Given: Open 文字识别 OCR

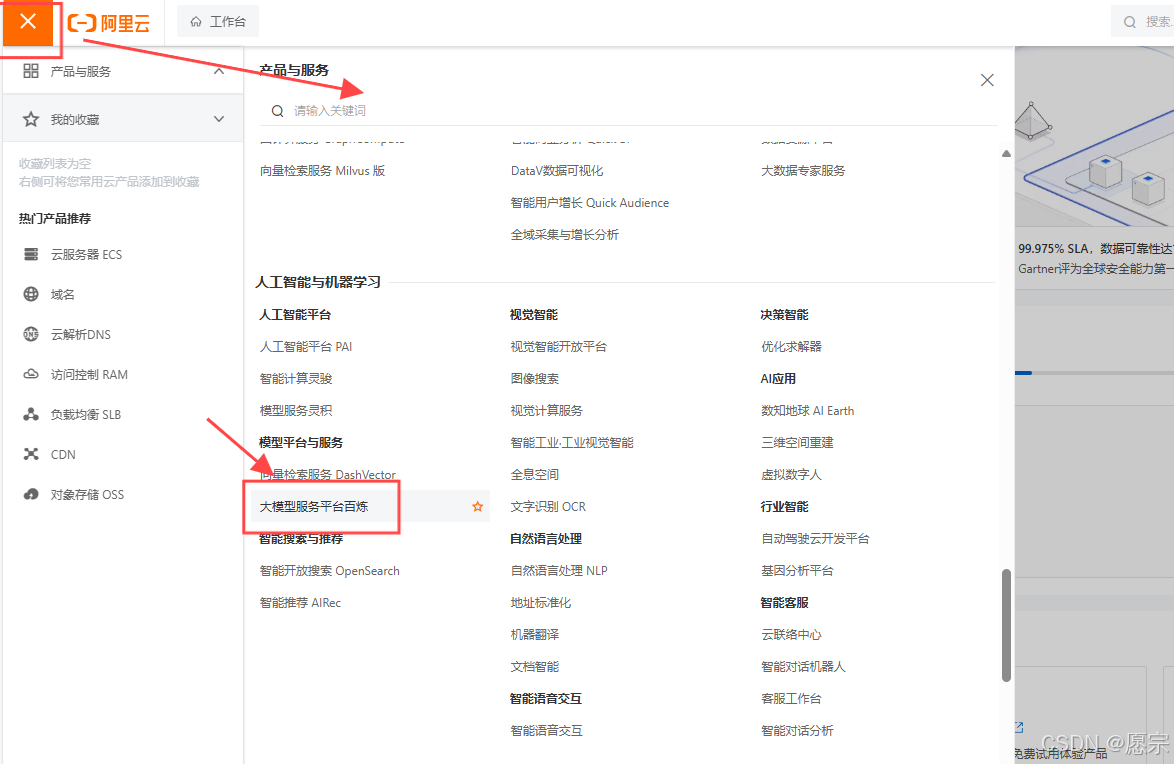Looking at the screenshot, I should (x=548, y=507).
